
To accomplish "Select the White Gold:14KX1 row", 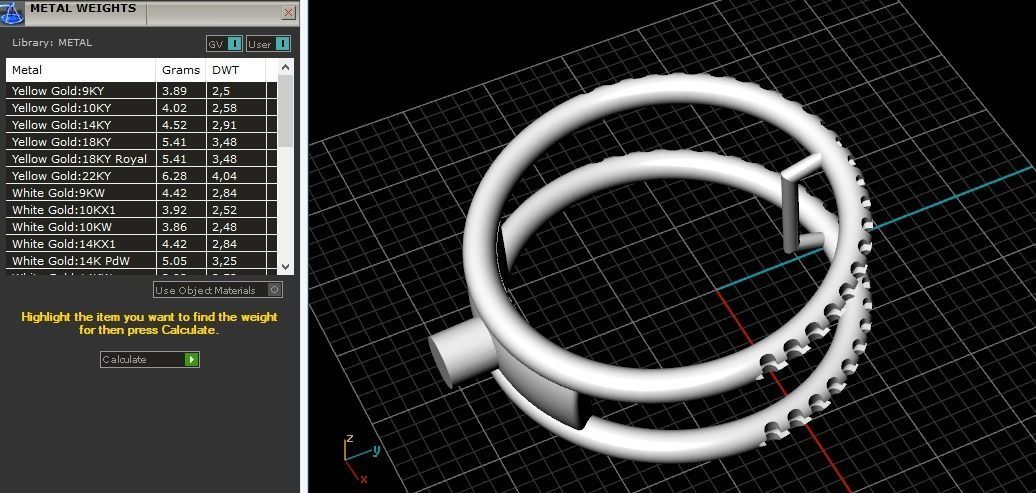I will [x=141, y=244].
